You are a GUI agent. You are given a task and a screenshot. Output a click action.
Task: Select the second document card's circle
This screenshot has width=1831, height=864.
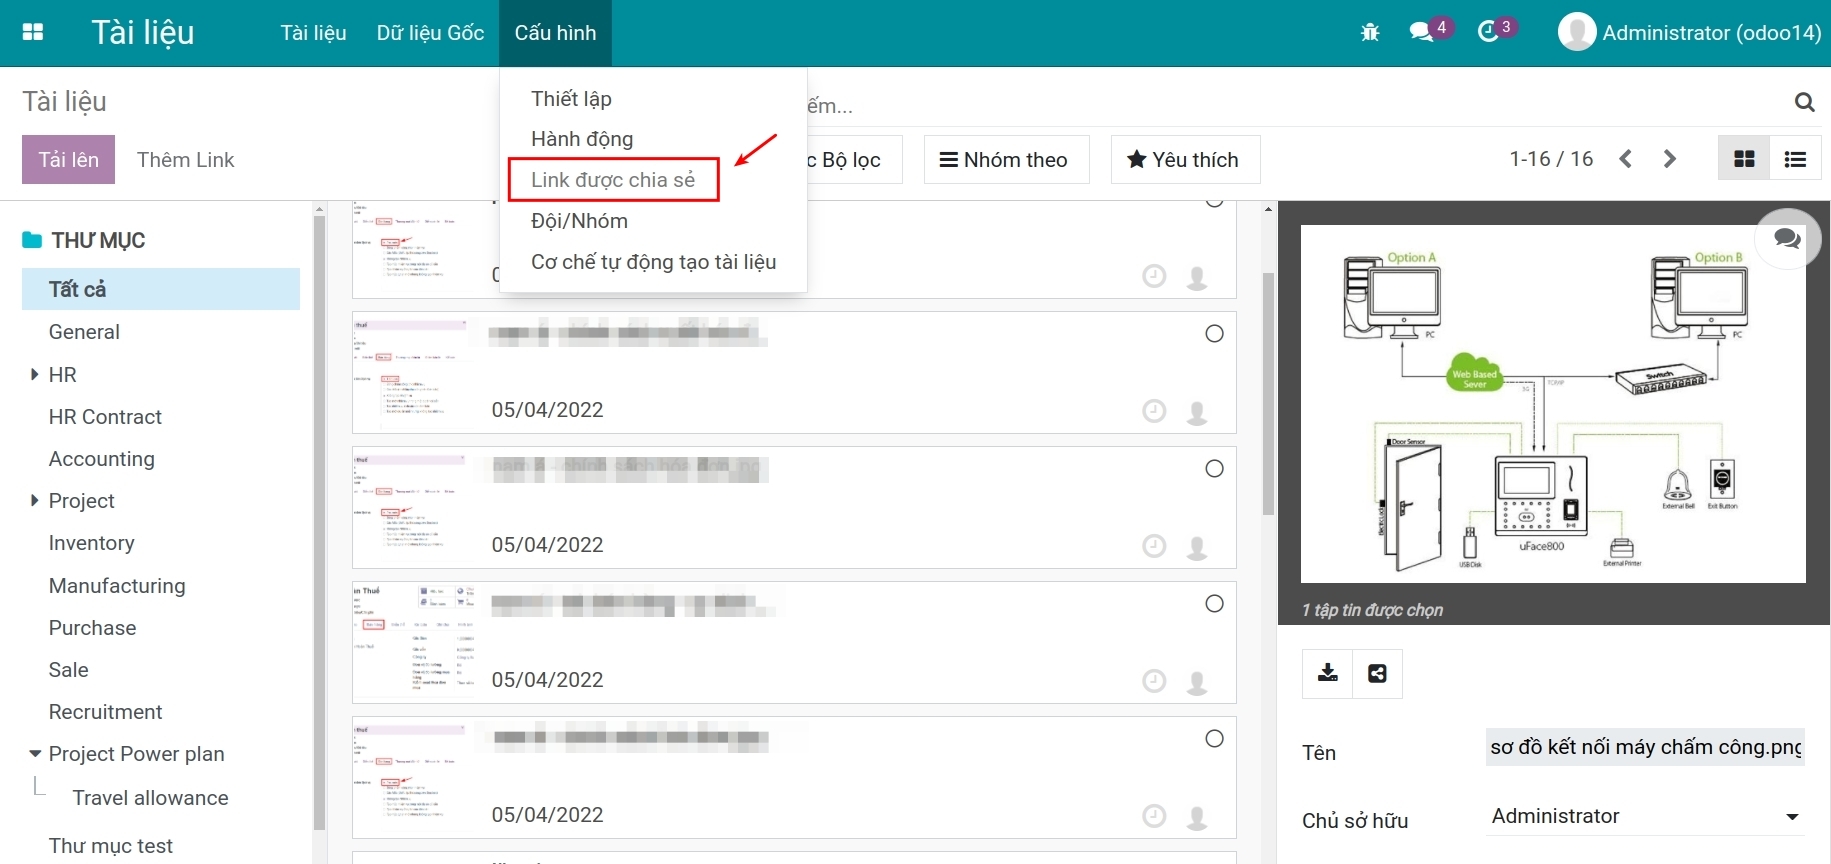click(1214, 334)
